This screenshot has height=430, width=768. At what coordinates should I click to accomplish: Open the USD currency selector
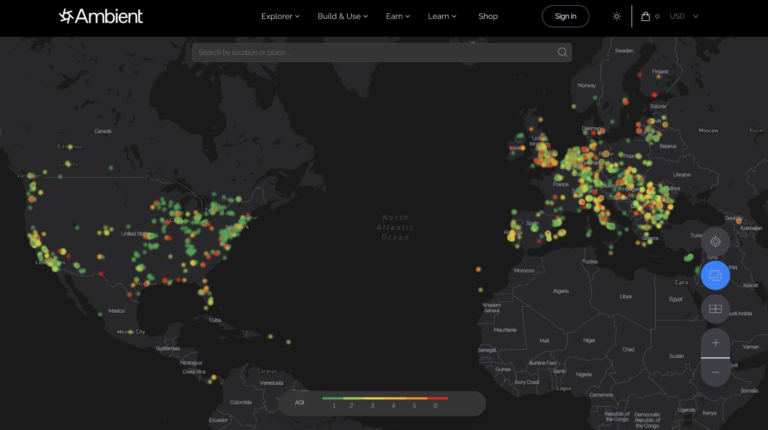(x=684, y=16)
